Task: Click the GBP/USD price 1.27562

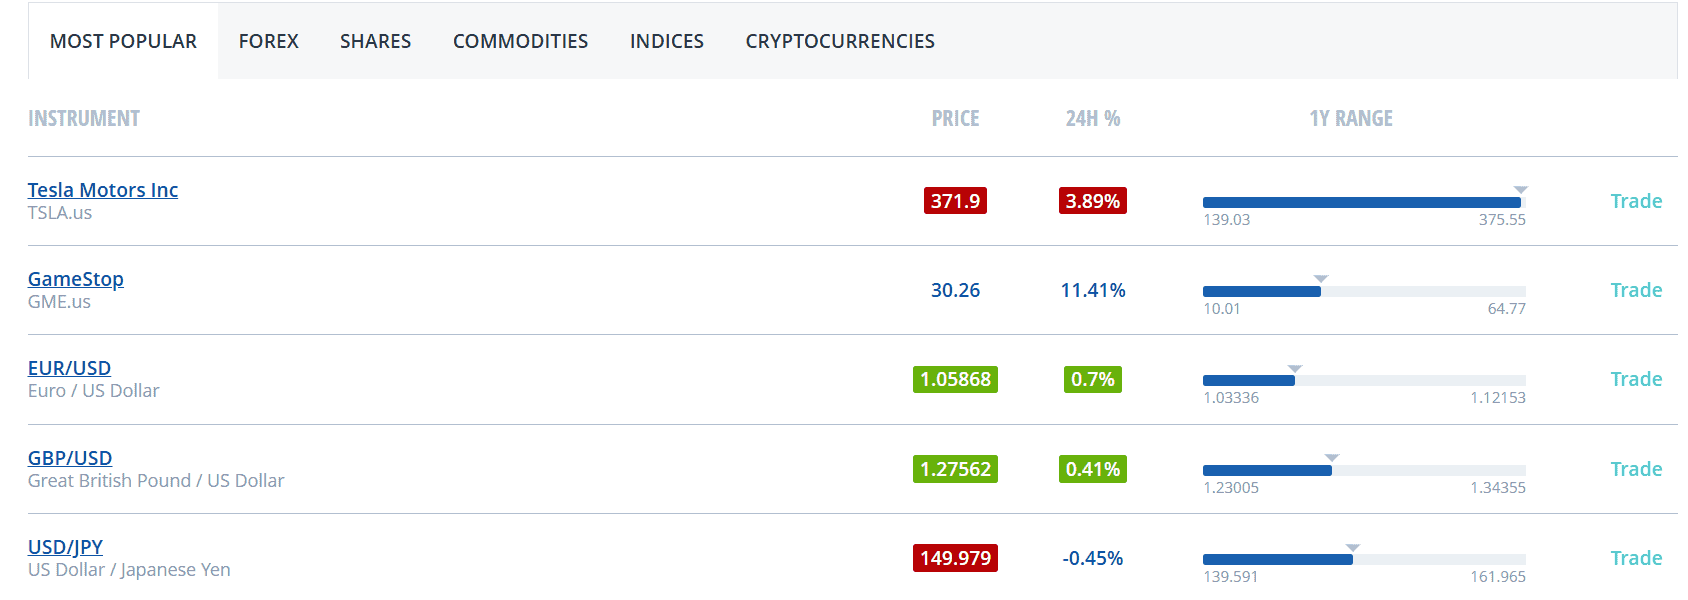Action: [x=955, y=469]
